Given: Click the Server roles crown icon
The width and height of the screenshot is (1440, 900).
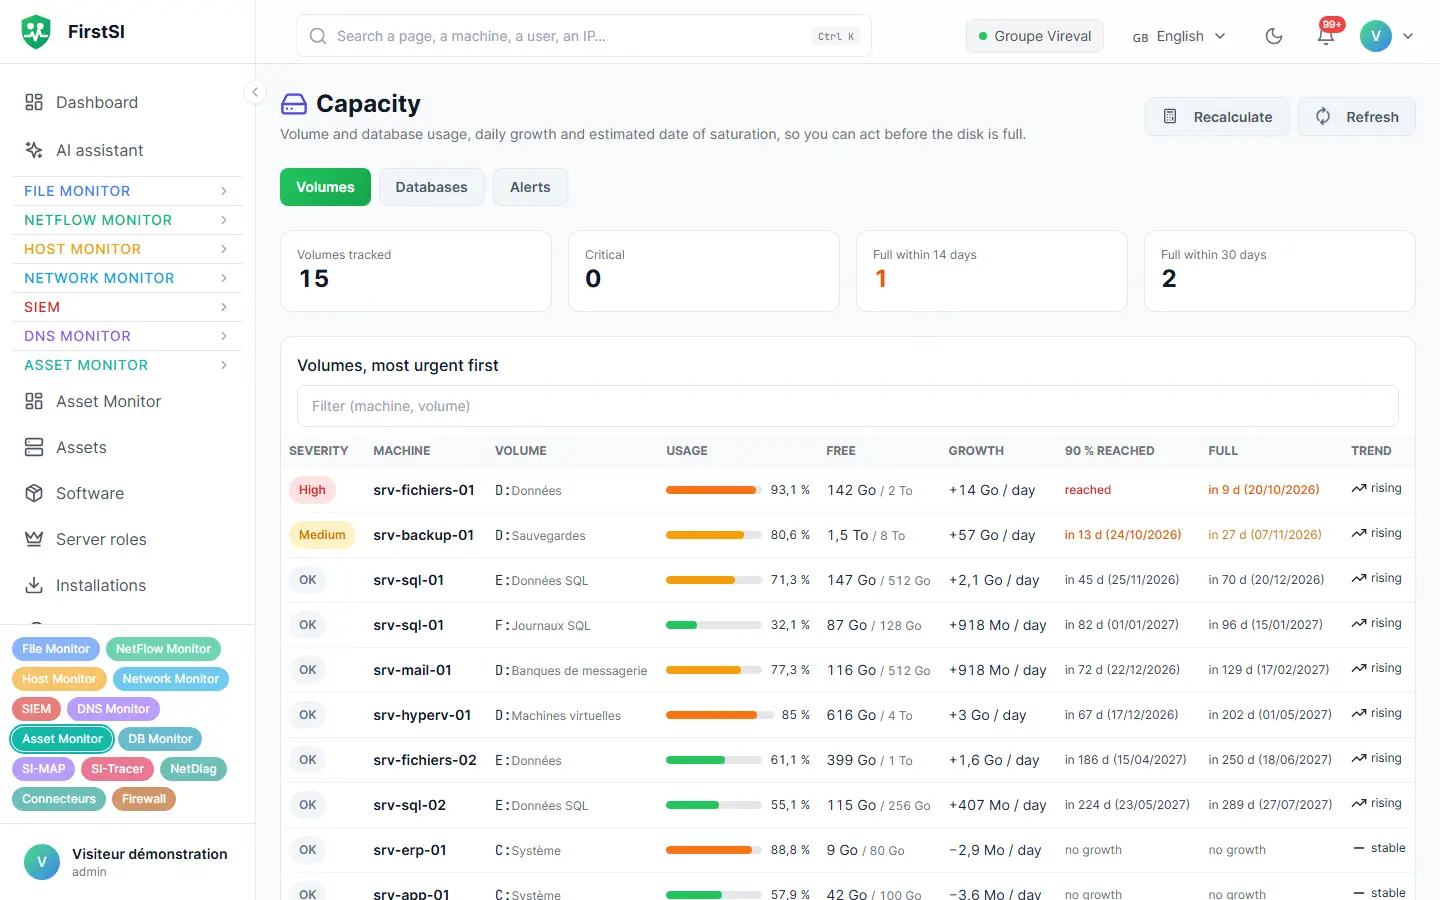Looking at the screenshot, I should click(34, 539).
